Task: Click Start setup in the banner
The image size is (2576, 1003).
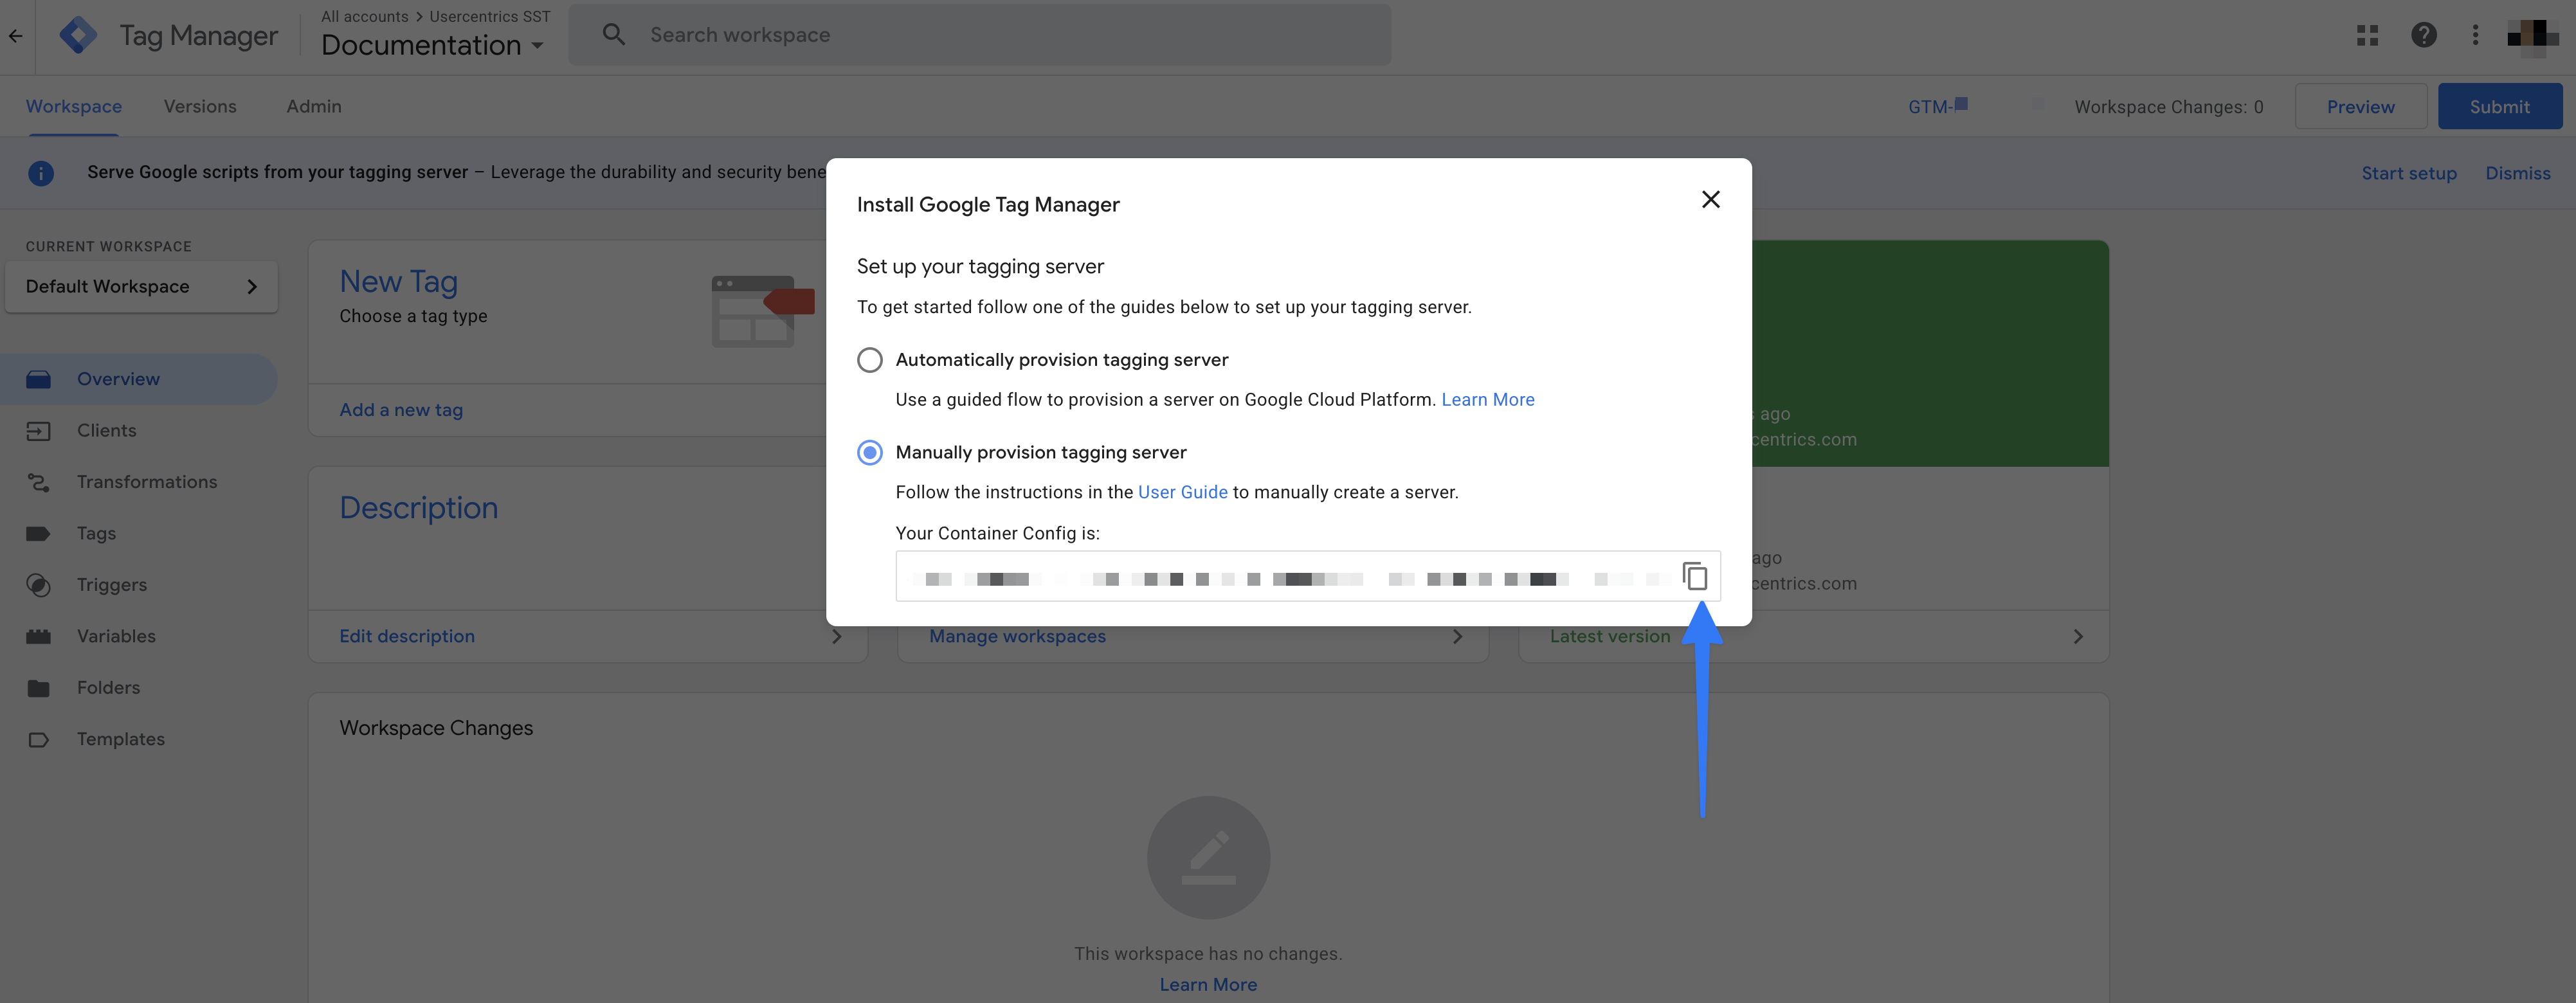Action: click(x=2408, y=173)
